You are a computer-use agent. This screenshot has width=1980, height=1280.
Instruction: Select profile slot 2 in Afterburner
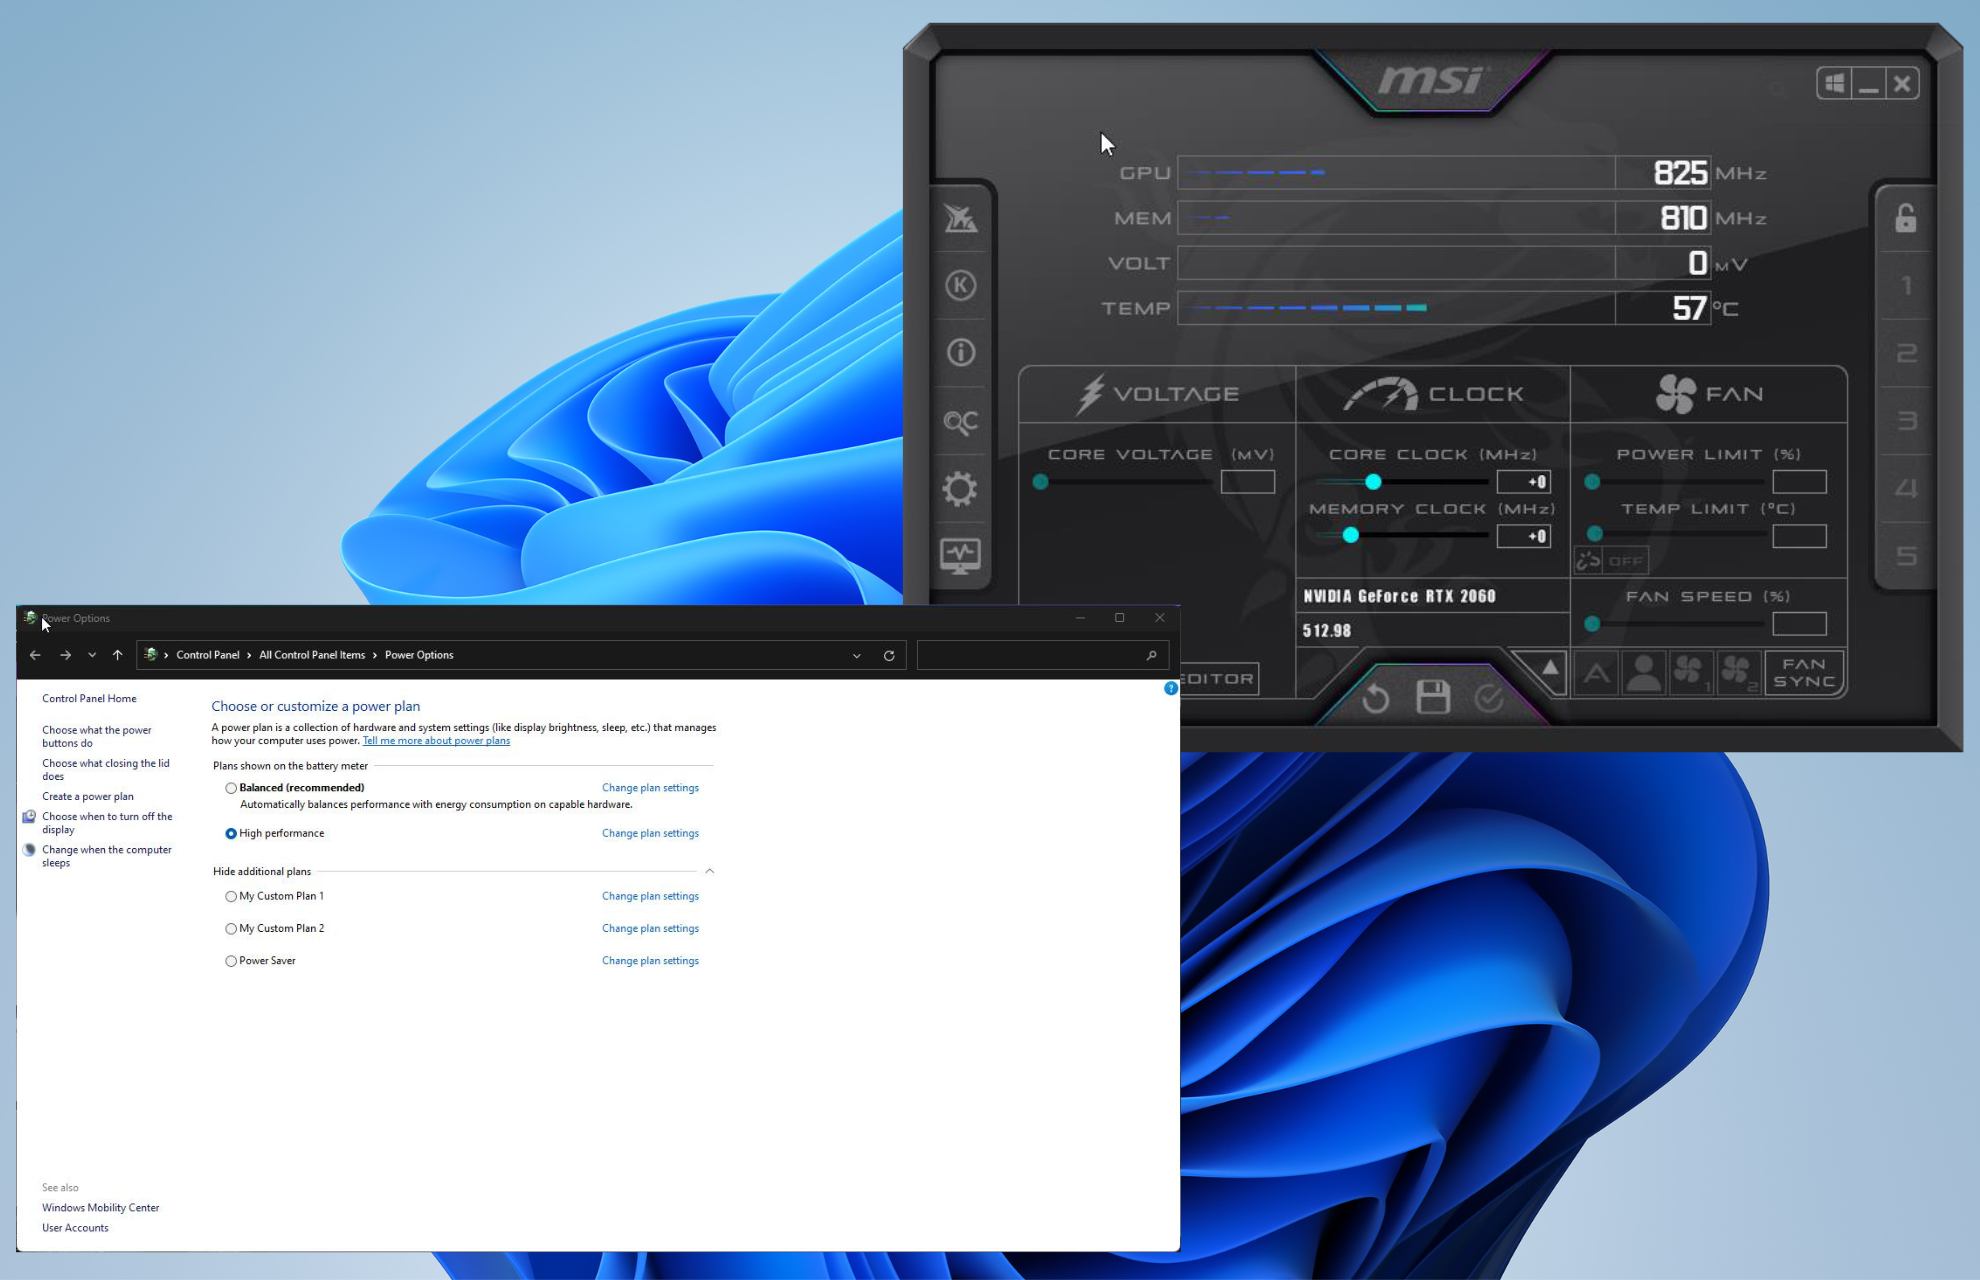(x=1906, y=353)
